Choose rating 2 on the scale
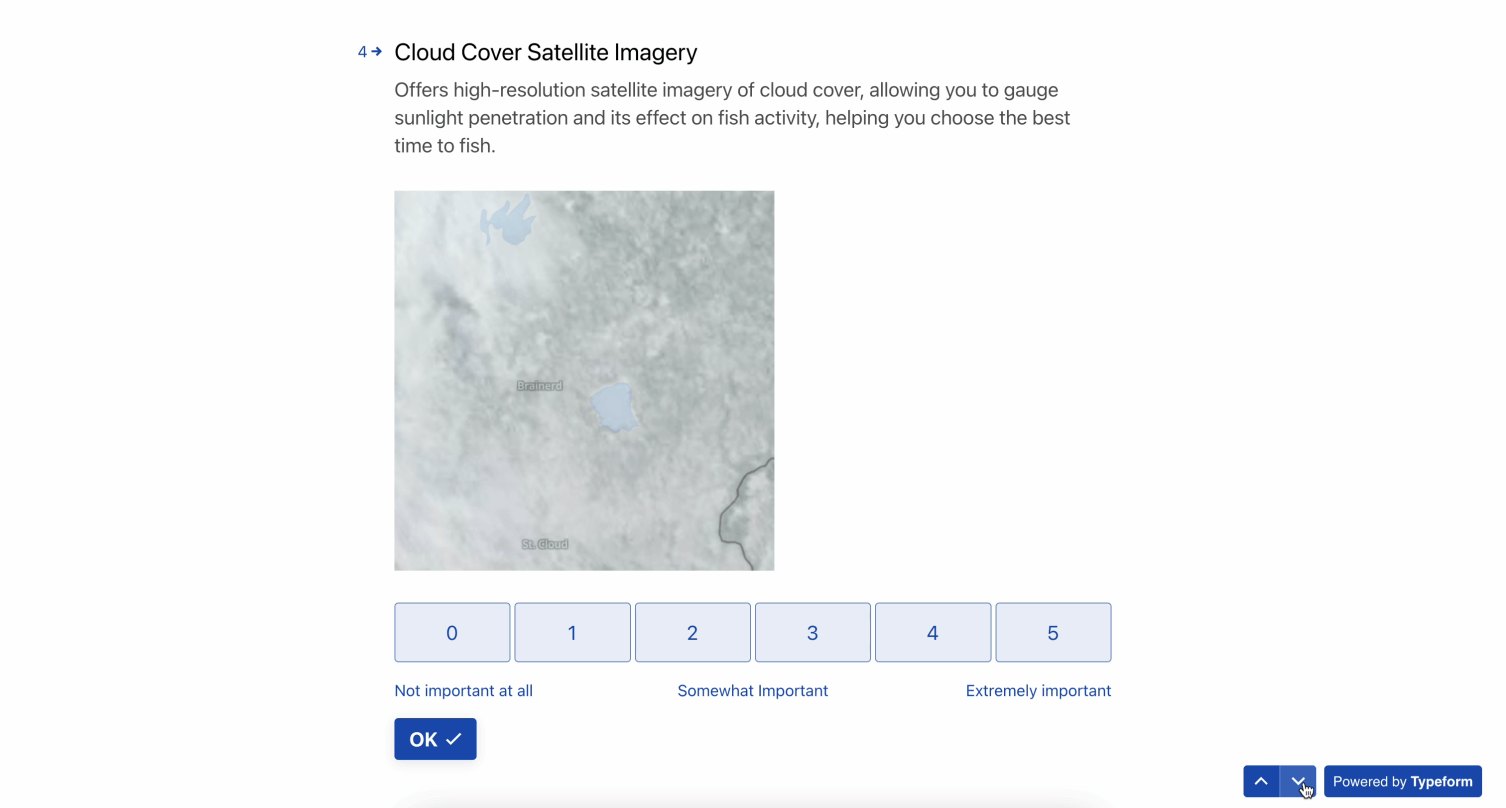The height and width of the screenshot is (808, 1506). pyautogui.click(x=692, y=632)
